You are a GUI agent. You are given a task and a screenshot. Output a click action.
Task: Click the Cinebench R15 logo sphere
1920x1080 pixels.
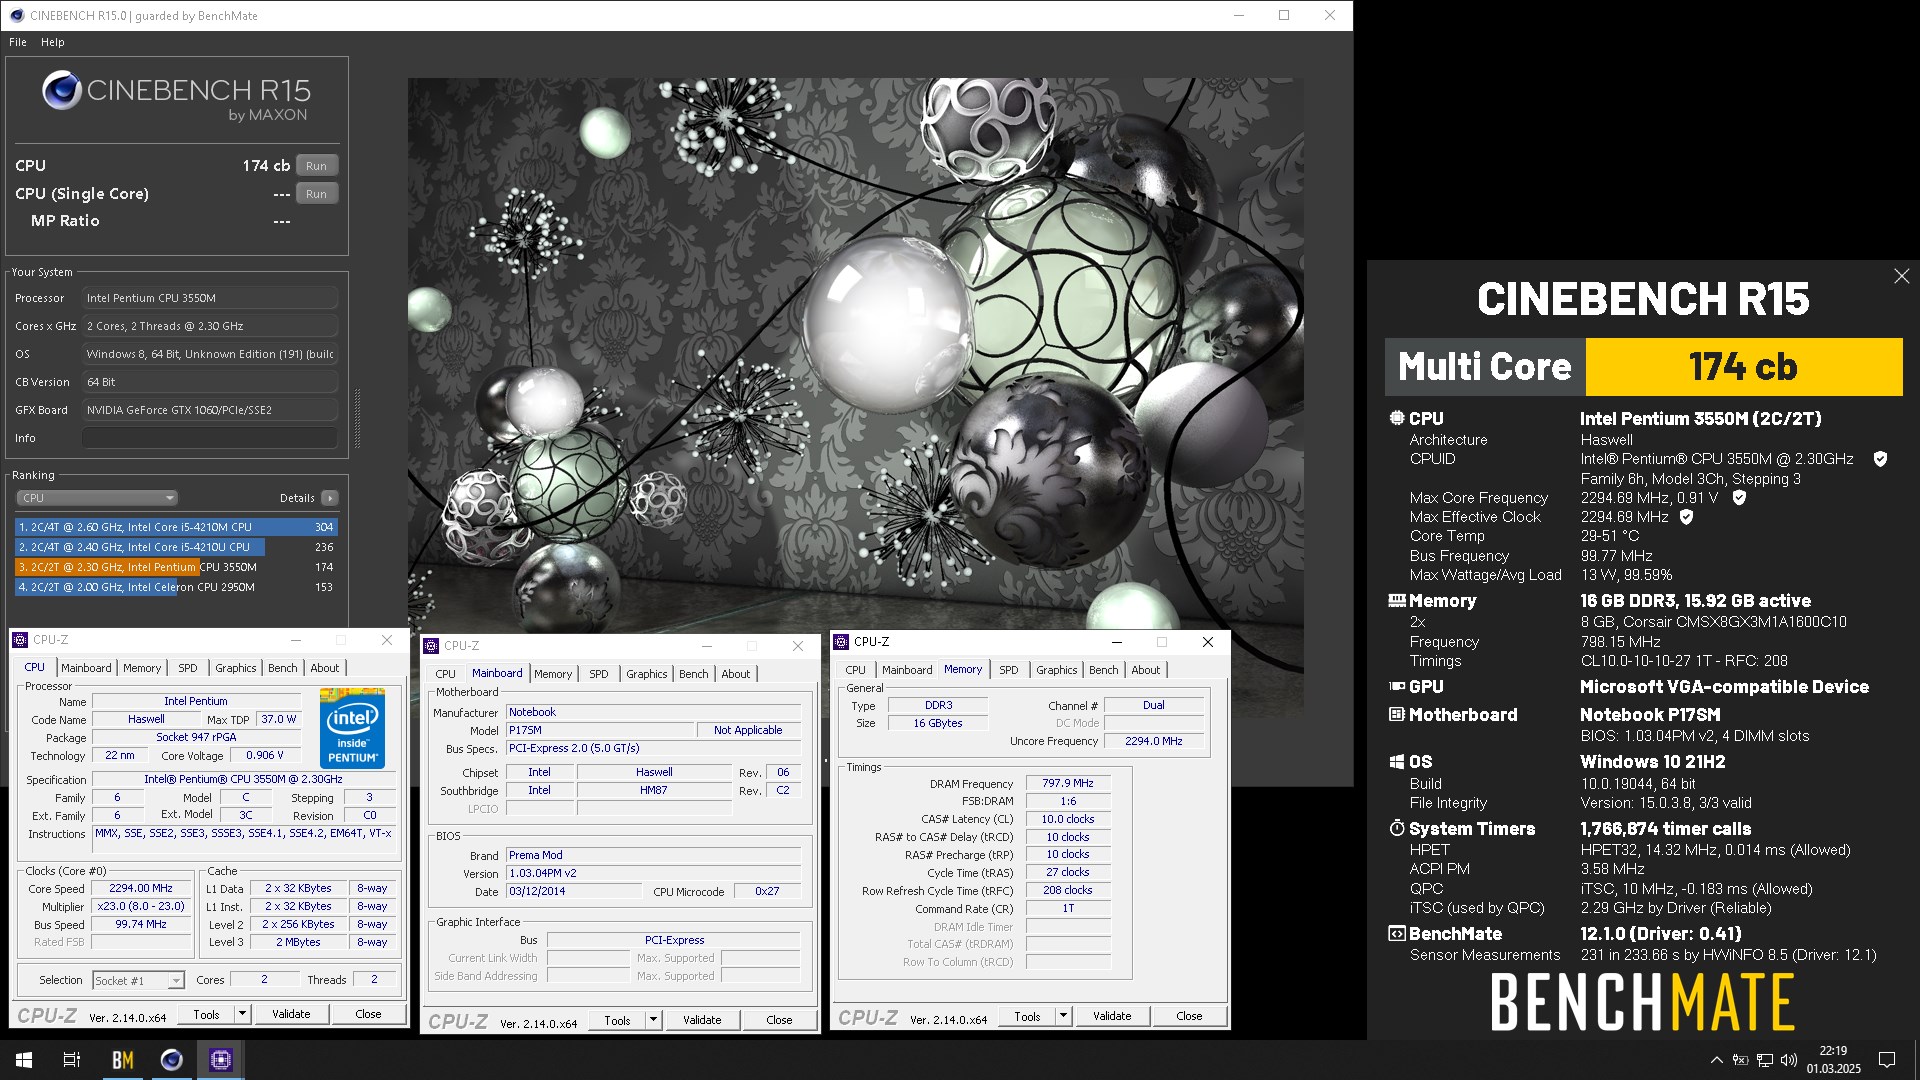pyautogui.click(x=61, y=91)
